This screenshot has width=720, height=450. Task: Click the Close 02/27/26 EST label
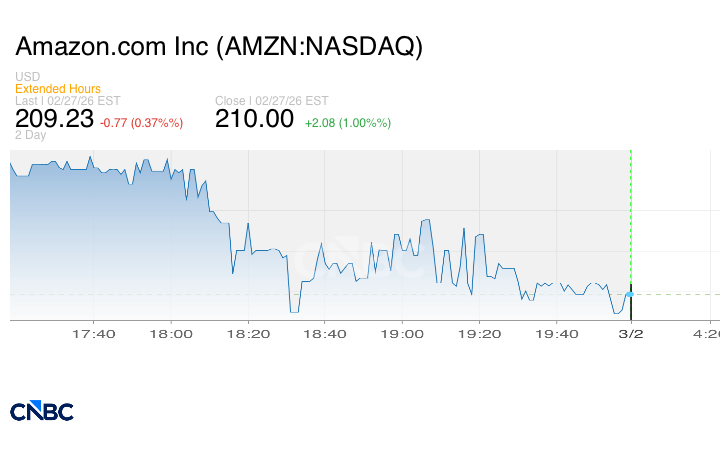tap(272, 101)
